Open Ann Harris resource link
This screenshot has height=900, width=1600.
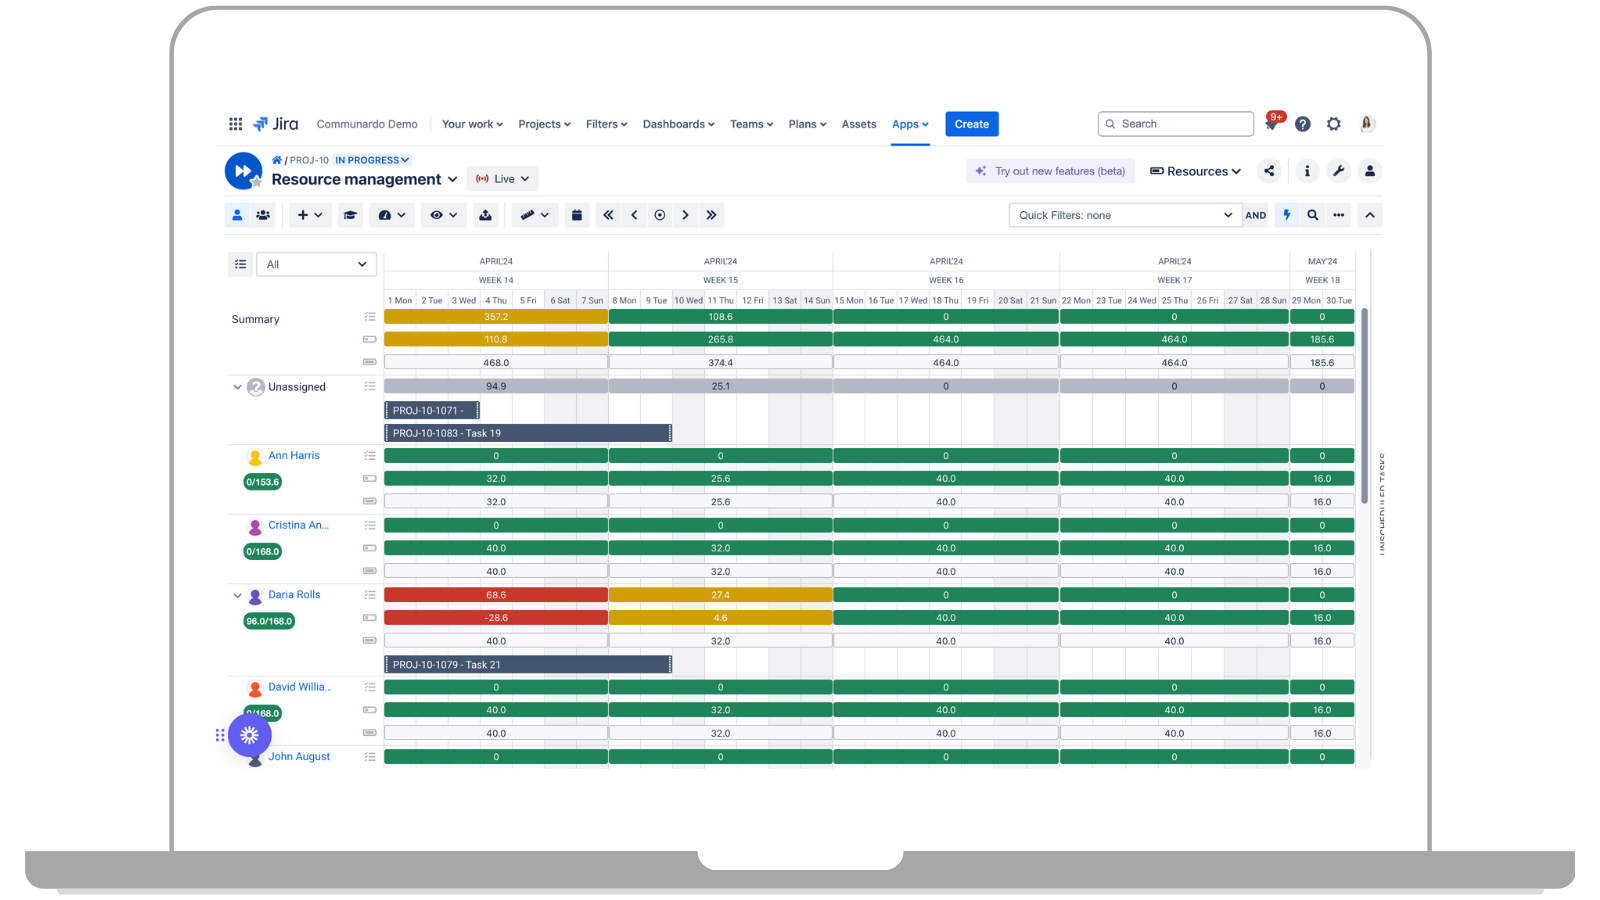[x=294, y=455]
